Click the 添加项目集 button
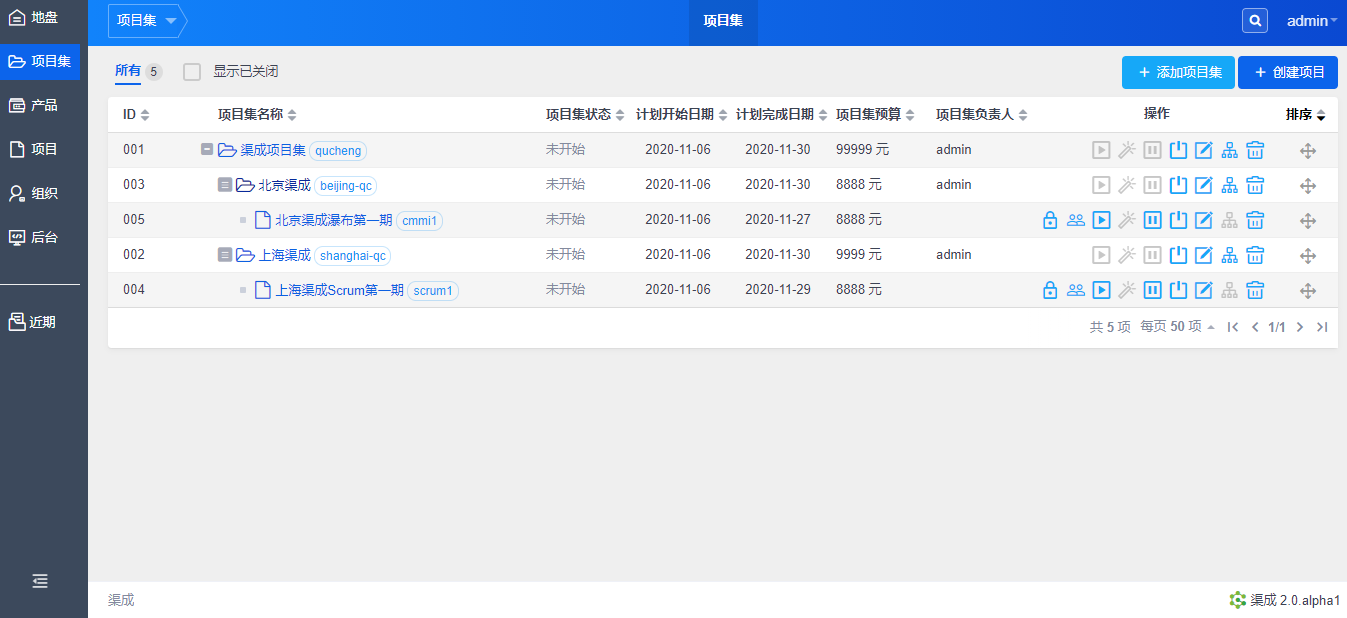Screen dimensions: 1347x618 (x=1178, y=72)
